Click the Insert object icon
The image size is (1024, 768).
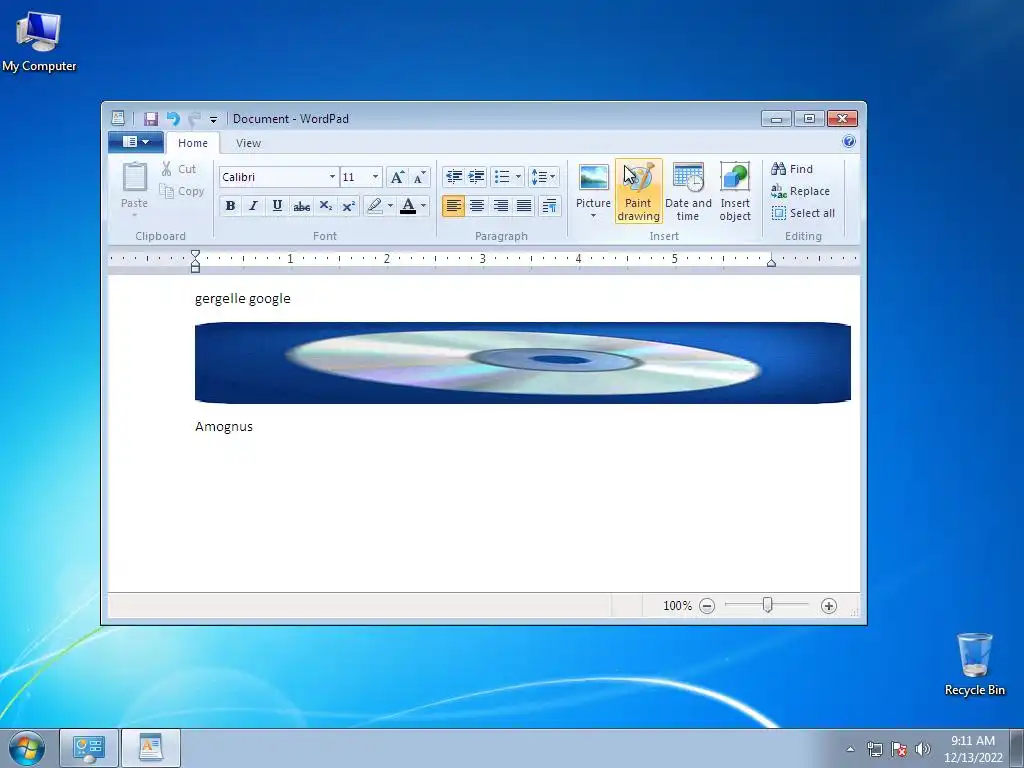(x=735, y=191)
